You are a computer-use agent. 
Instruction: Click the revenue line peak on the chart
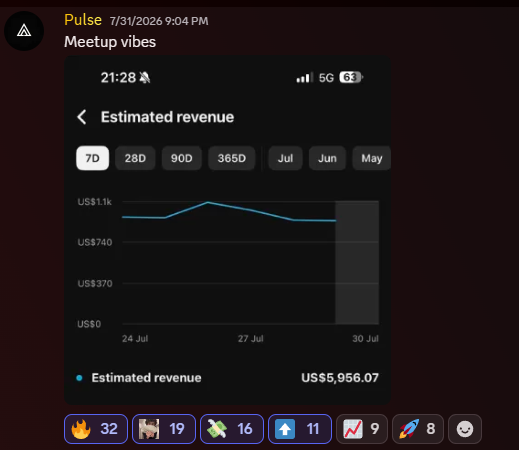tap(208, 202)
